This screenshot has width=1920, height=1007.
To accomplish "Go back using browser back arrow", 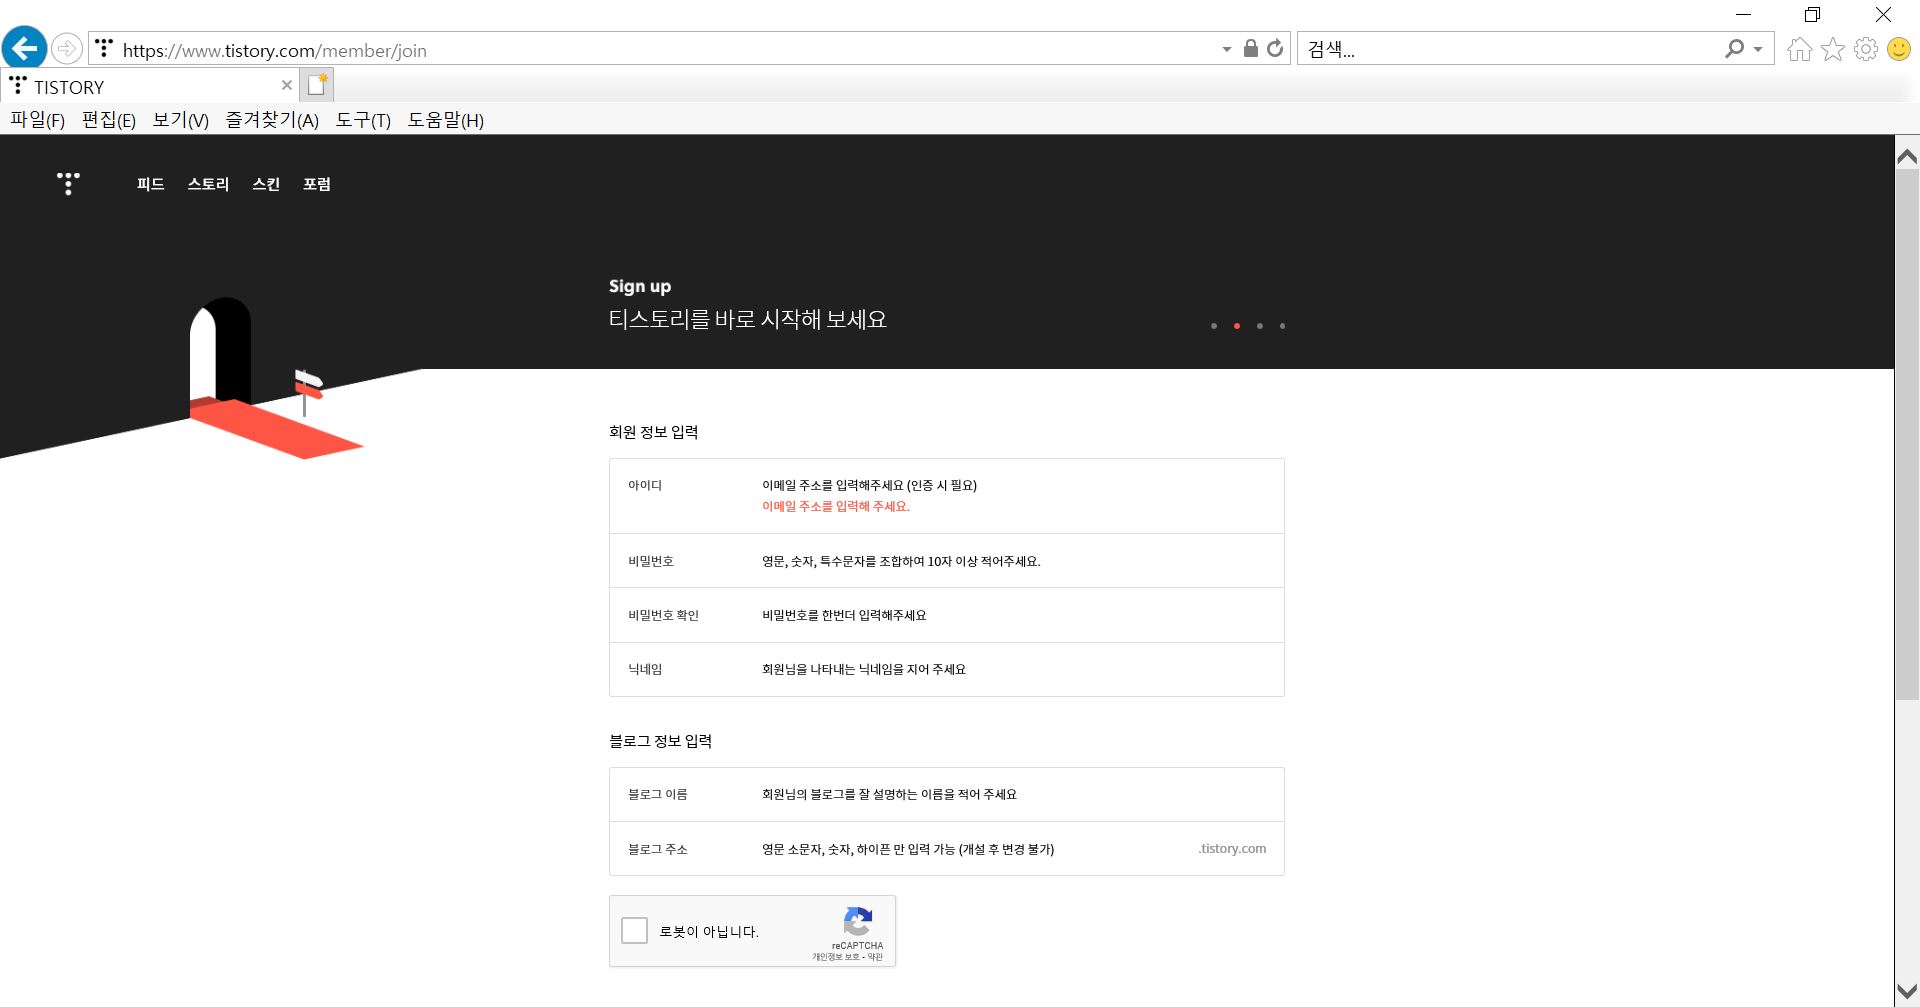I will [25, 48].
